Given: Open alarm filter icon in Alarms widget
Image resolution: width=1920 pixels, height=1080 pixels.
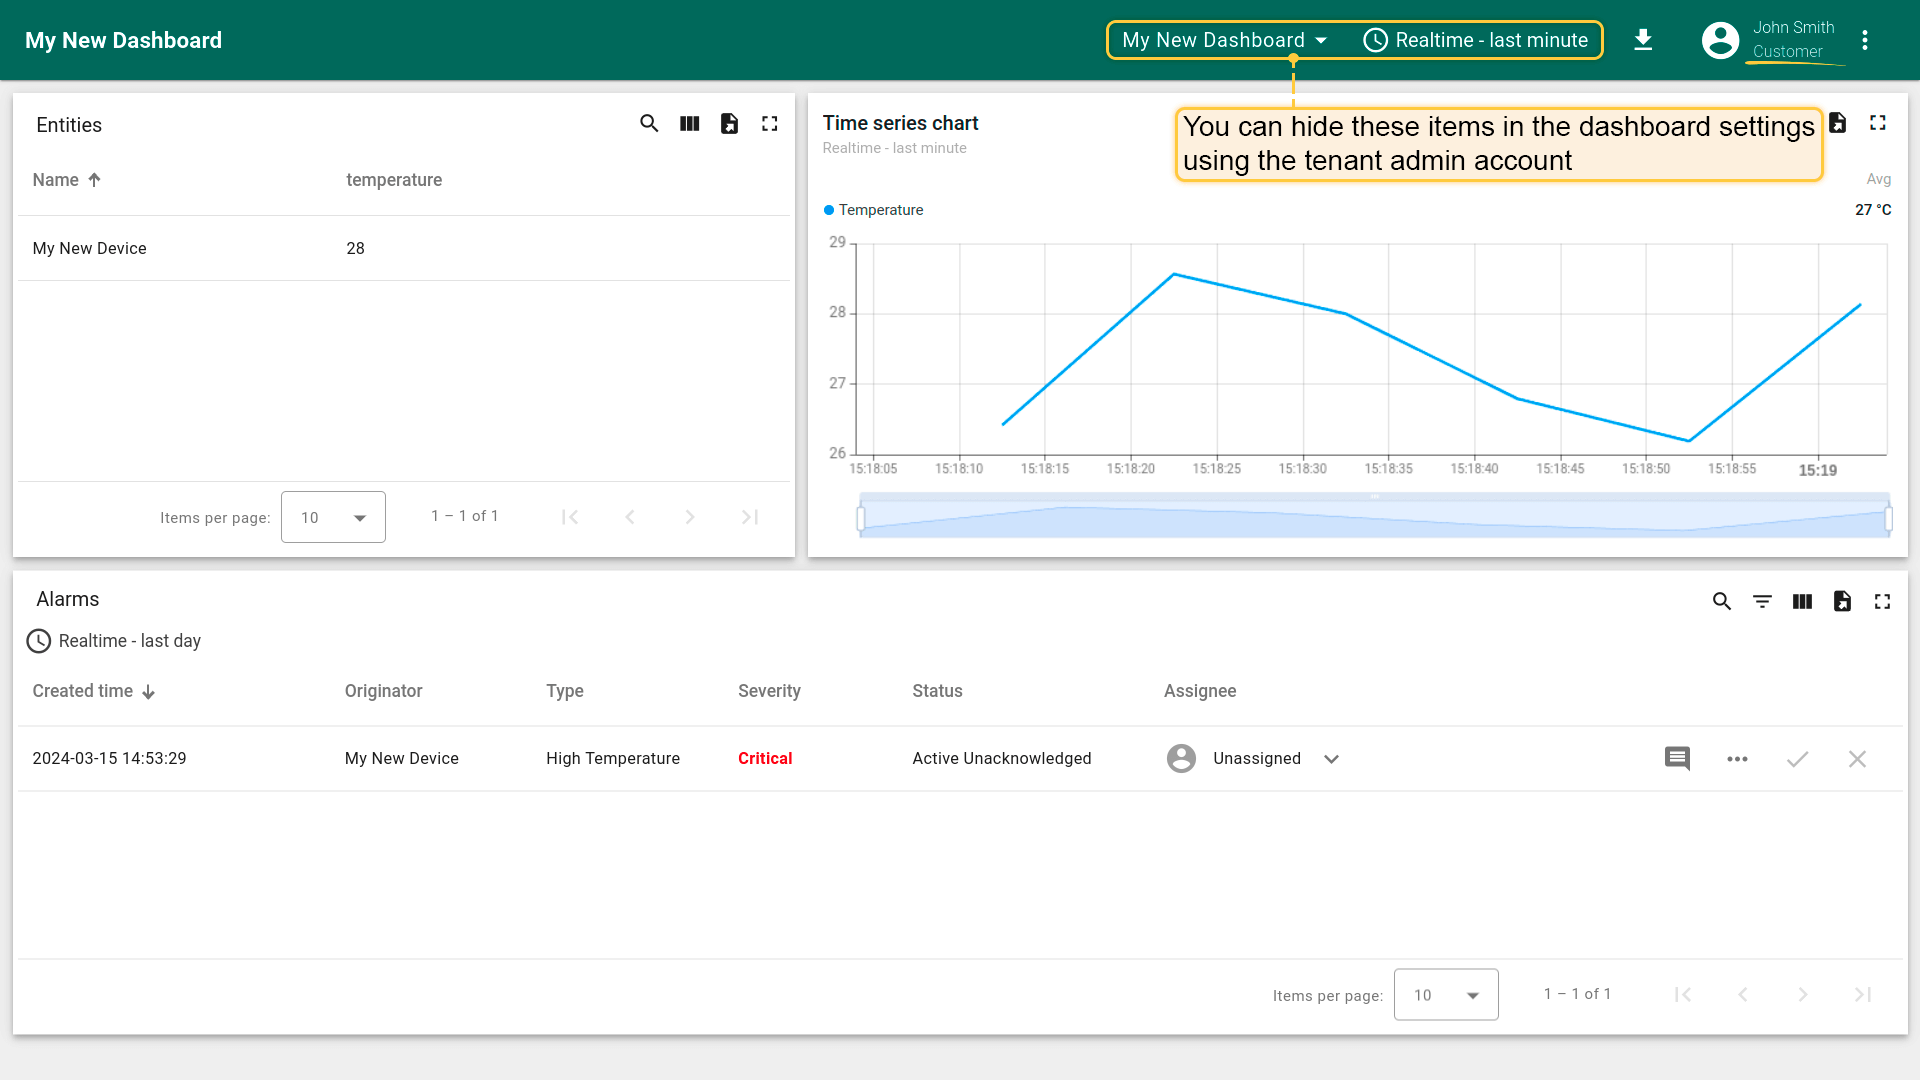Looking at the screenshot, I should click(x=1762, y=601).
